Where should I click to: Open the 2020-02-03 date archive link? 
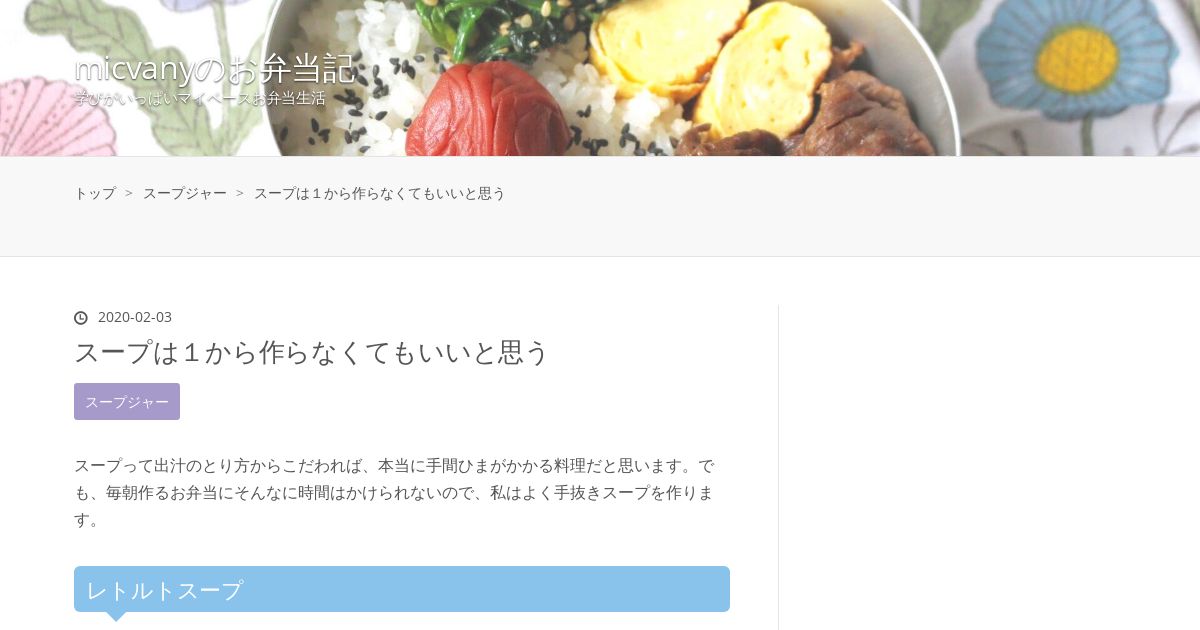pos(135,317)
